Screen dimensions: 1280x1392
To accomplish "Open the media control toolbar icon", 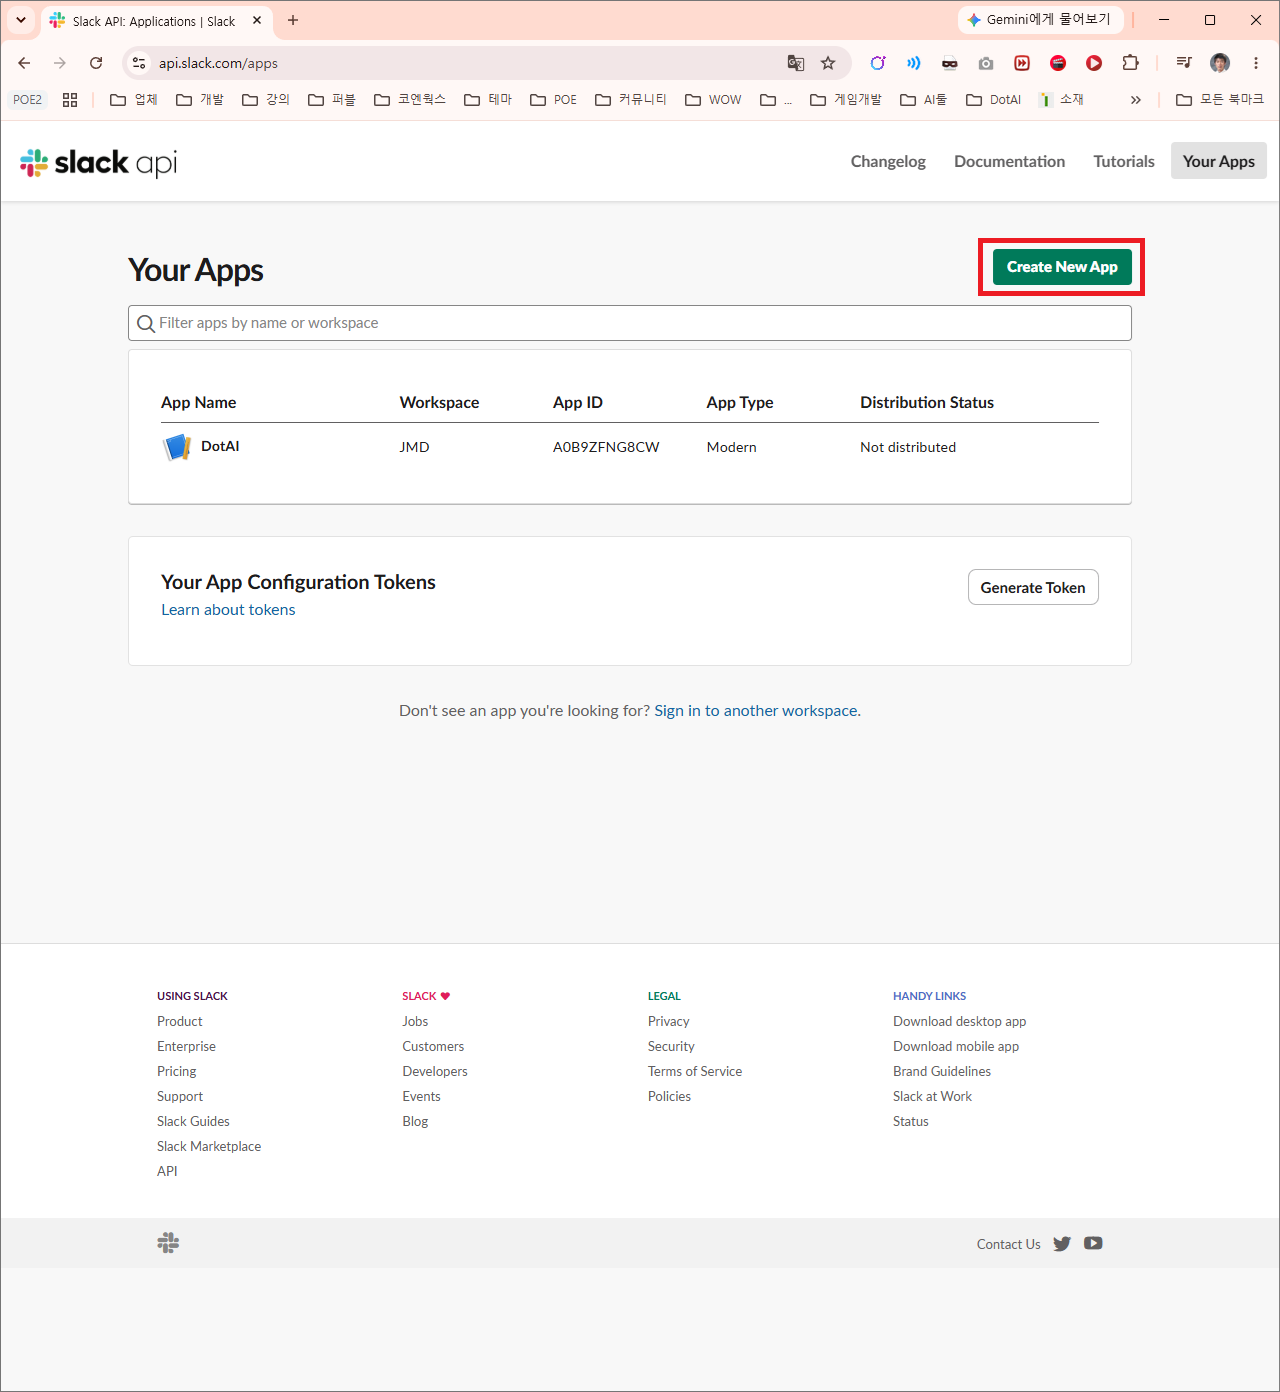I will click(x=1184, y=63).
